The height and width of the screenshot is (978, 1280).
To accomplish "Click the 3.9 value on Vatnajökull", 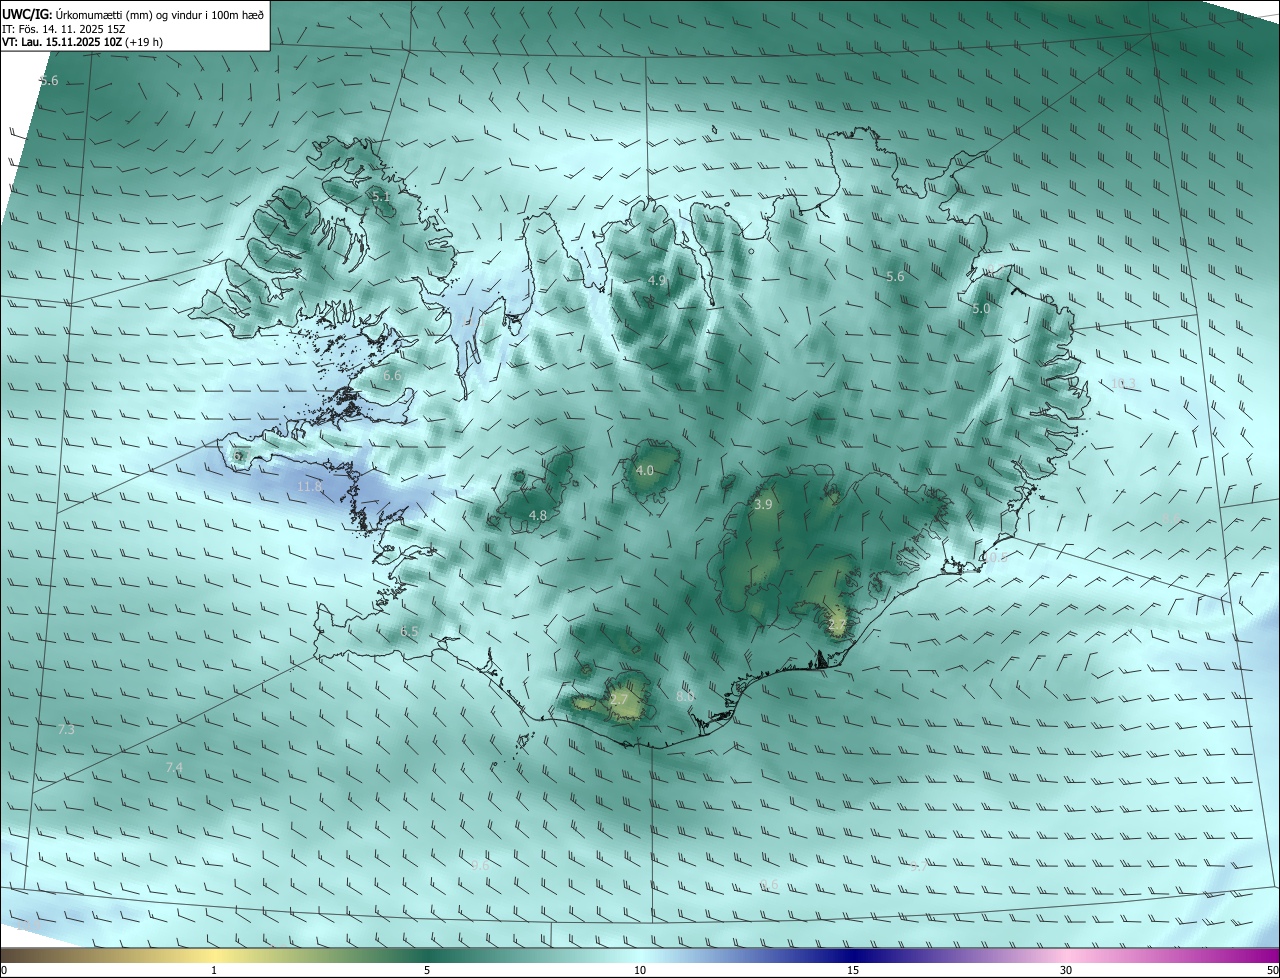I will click(x=763, y=505).
